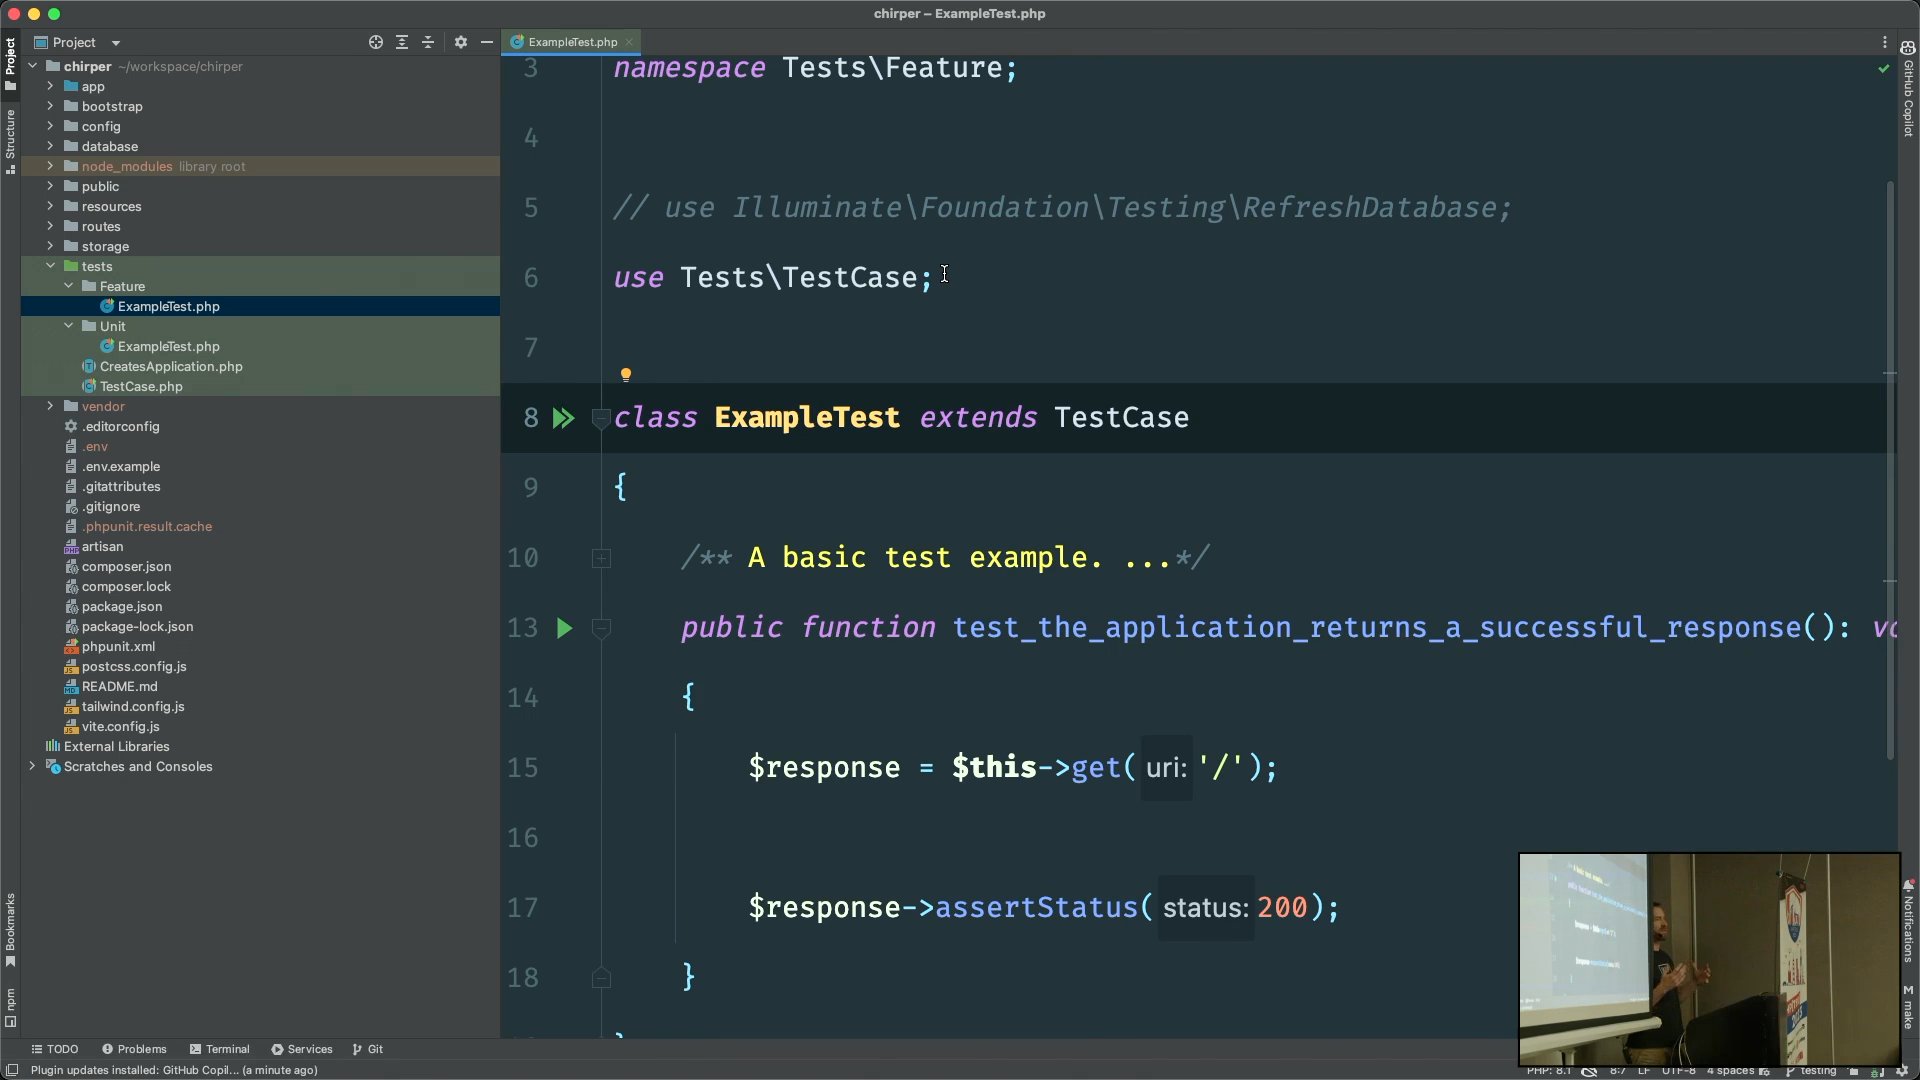Image resolution: width=1920 pixels, height=1080 pixels.
Task: Toggle fold on the ExampleTest class
Action: 601,418
